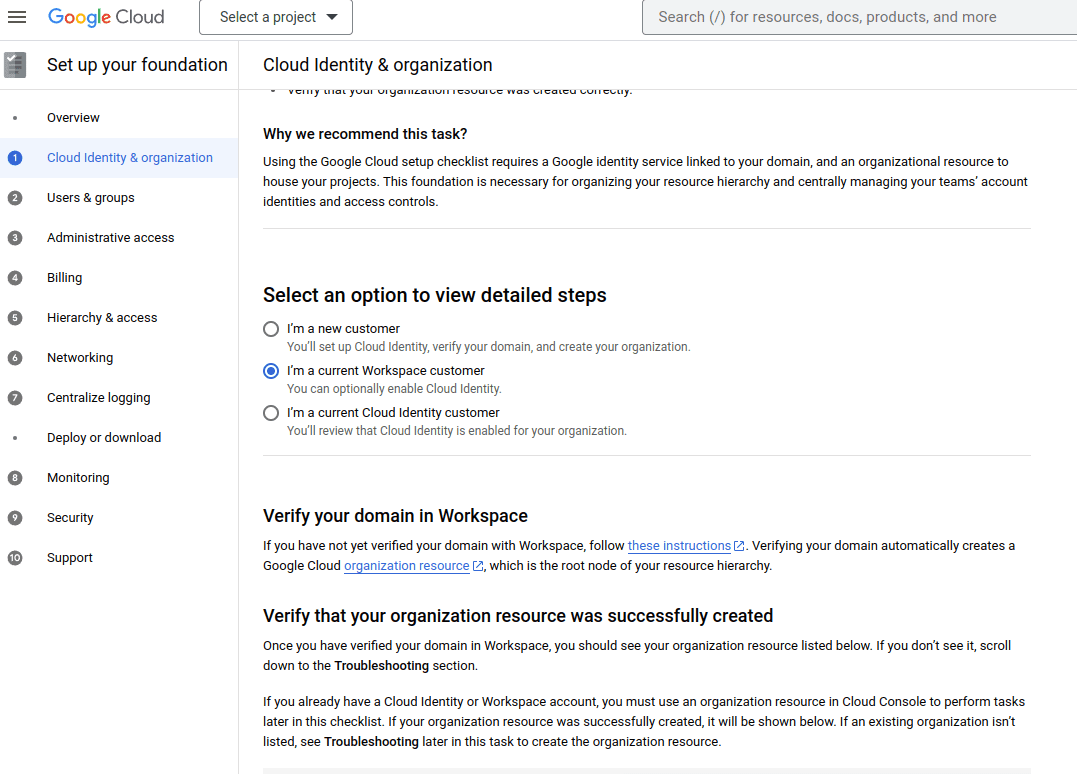Open the hamburger navigation menu
Viewport: 1077px width, 774px height.
[x=17, y=17]
